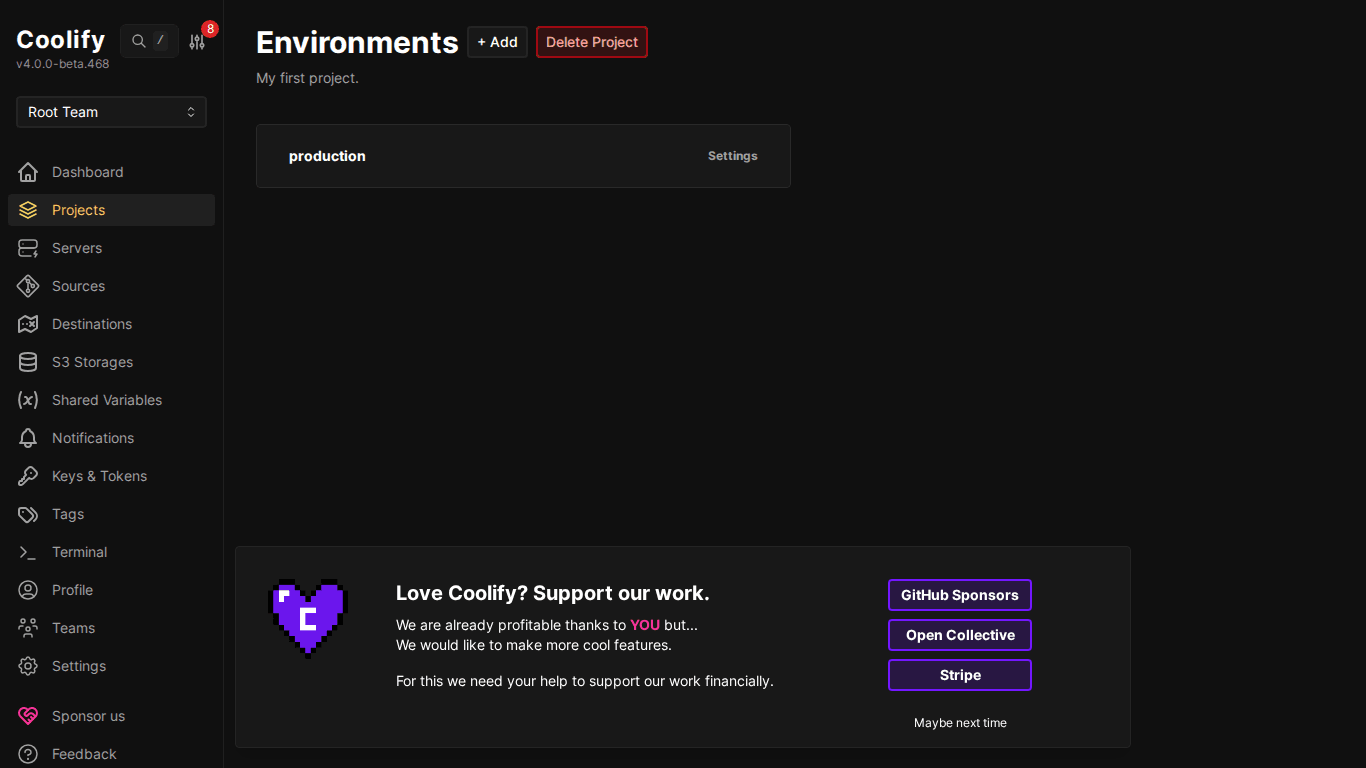Open Settings in the sidebar
This screenshot has width=1366, height=768.
click(78, 666)
